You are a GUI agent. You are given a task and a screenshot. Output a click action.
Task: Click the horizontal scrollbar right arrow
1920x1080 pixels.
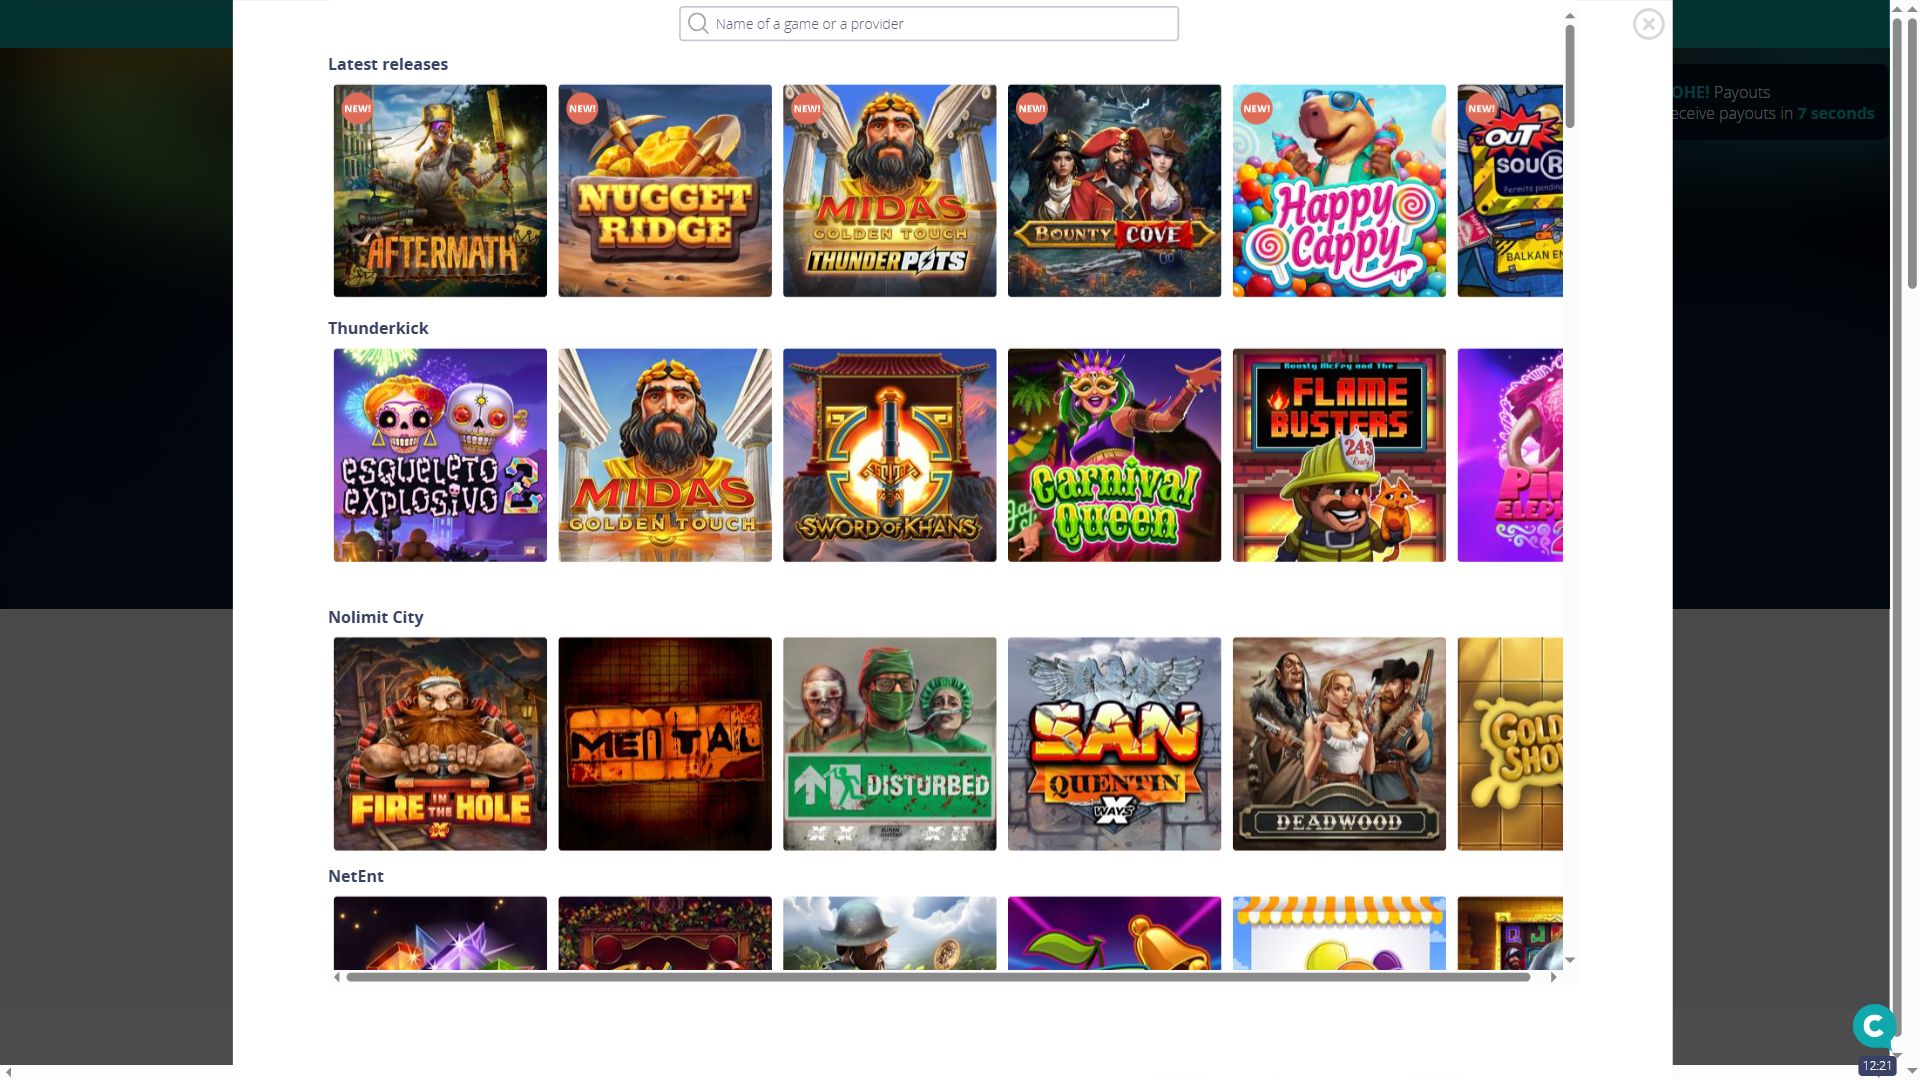point(1553,977)
